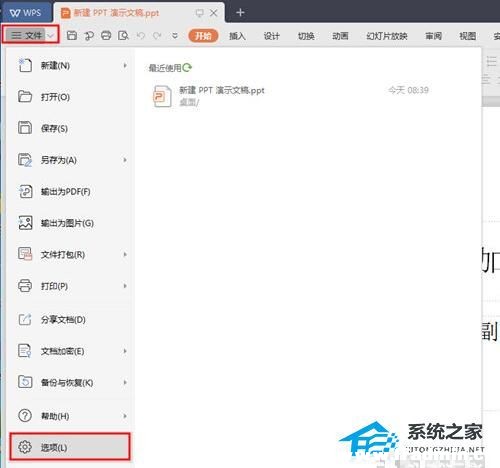
Task: Open the WPS home button
Action: point(26,13)
